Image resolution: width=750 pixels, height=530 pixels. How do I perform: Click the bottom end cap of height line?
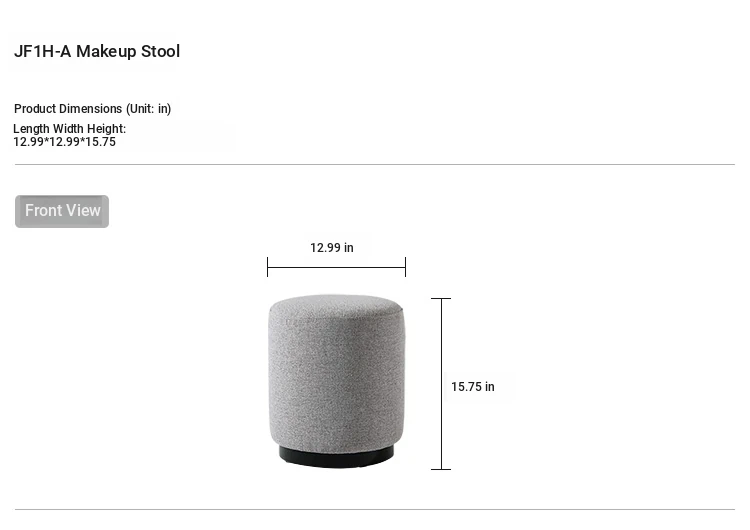(x=441, y=469)
